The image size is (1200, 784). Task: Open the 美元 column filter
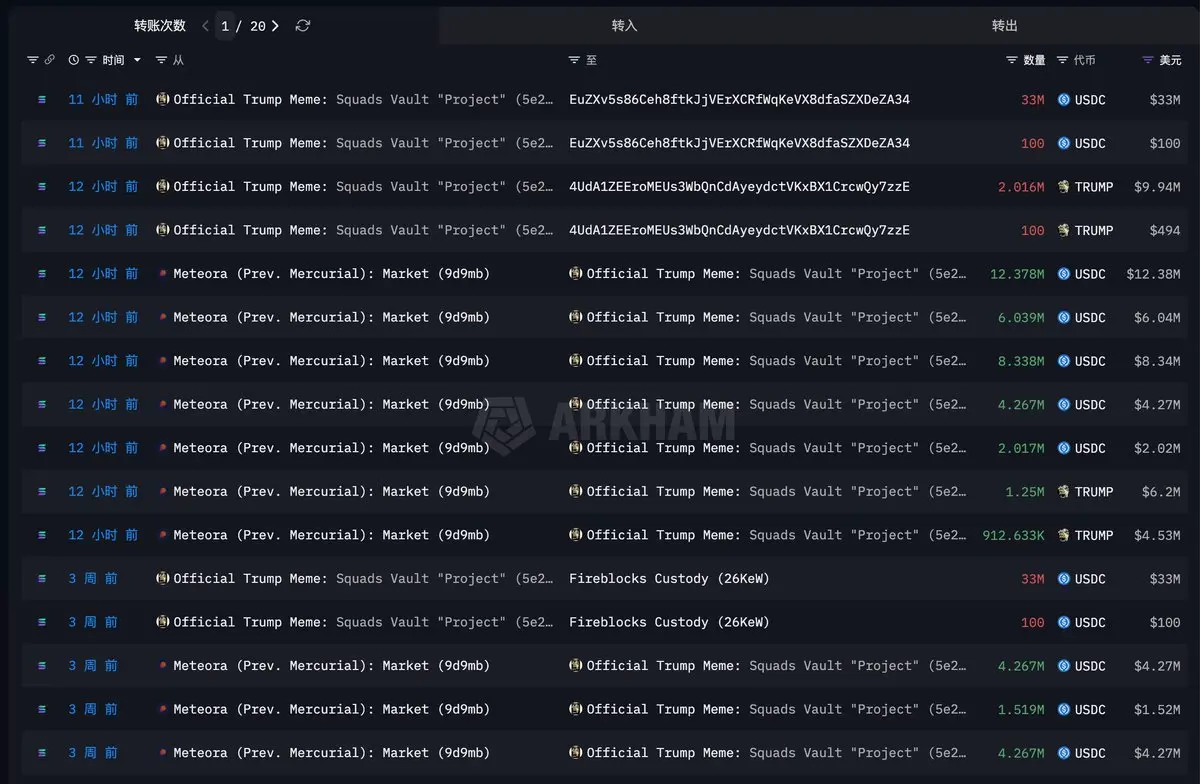click(x=1148, y=60)
